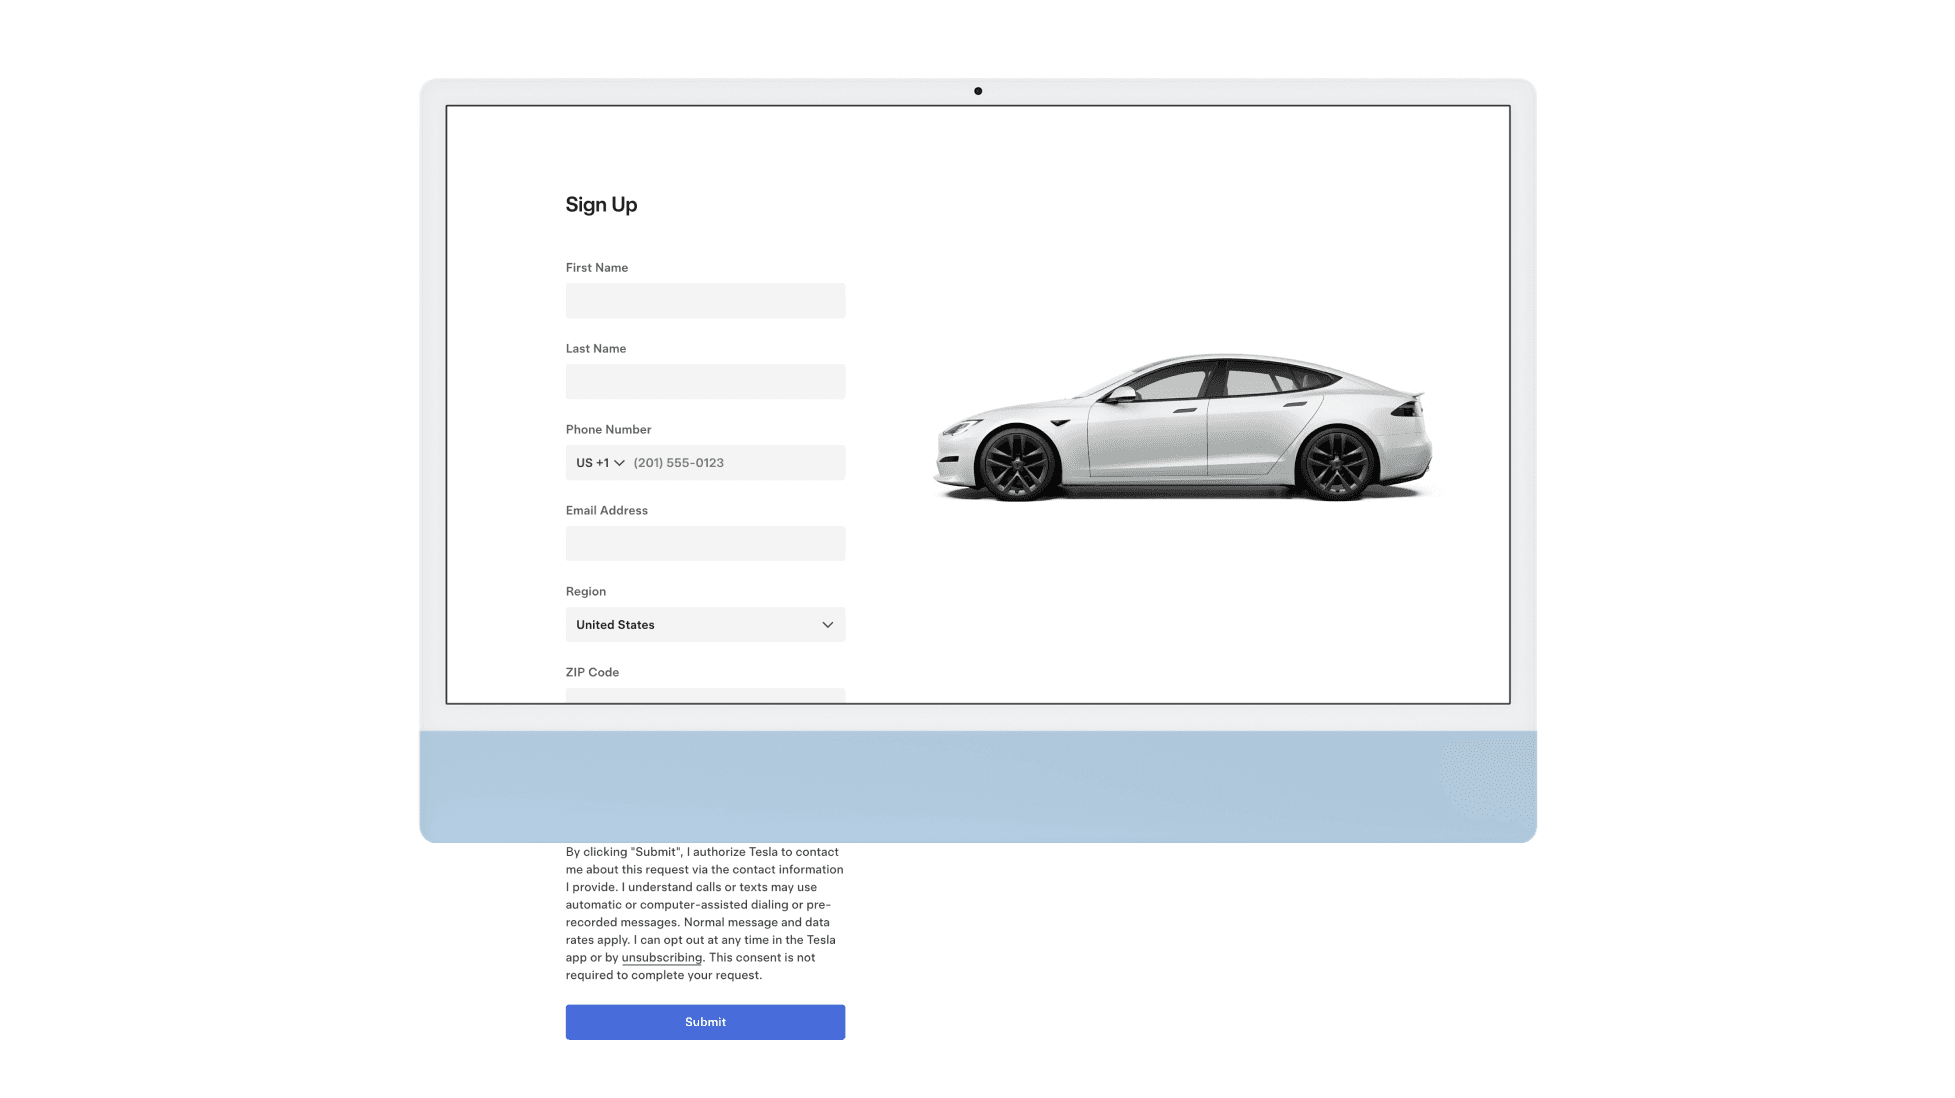Click the Last Name input field
Screen dimensions: 1955x1098
point(705,382)
